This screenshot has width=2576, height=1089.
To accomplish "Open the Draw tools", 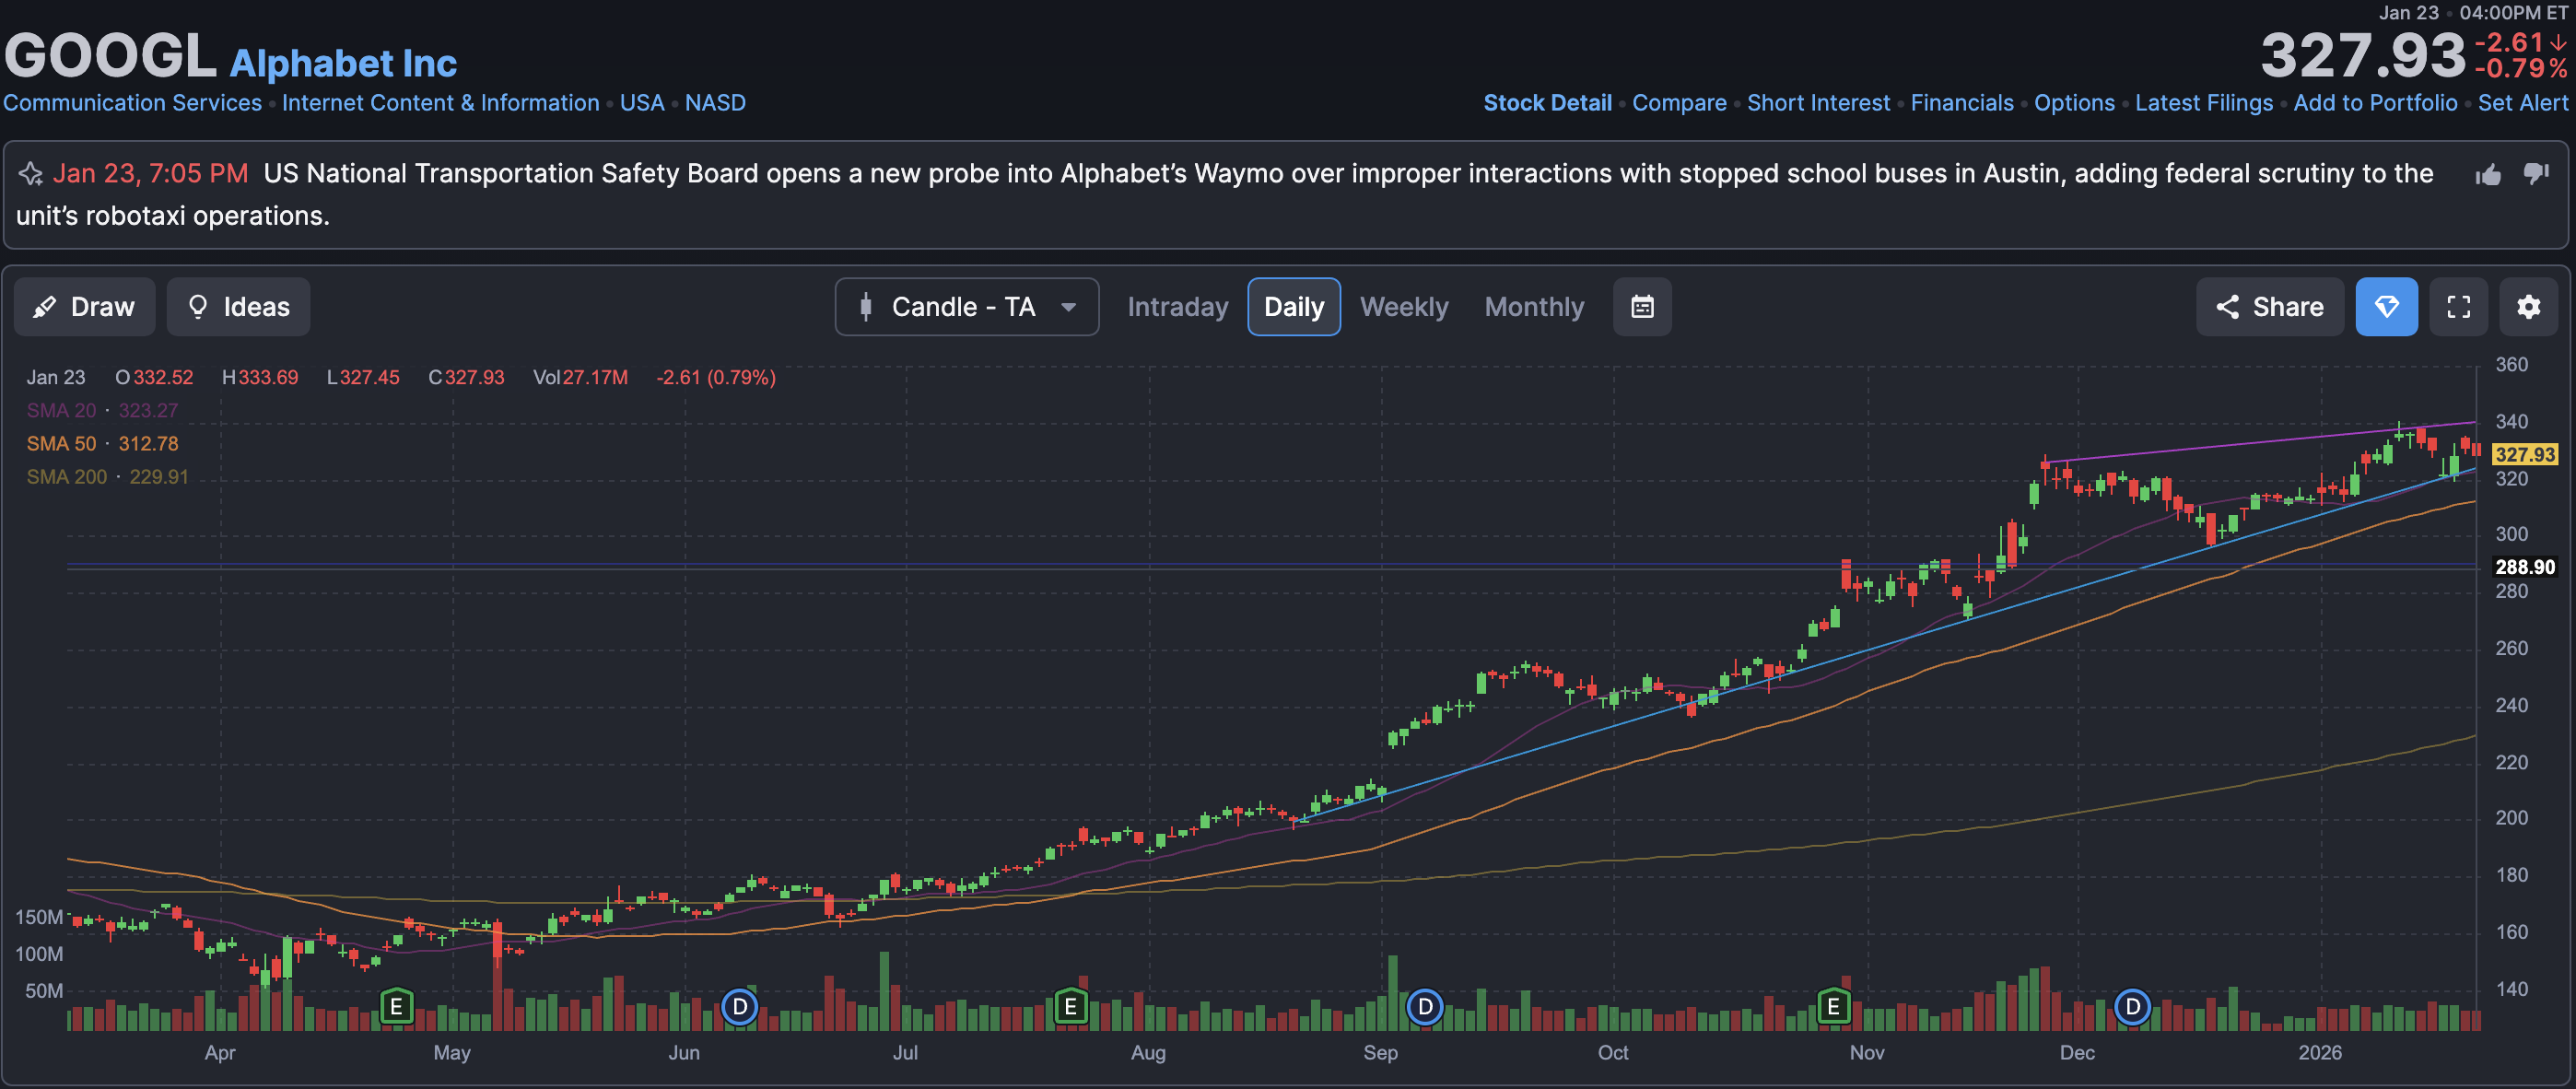I will point(85,307).
